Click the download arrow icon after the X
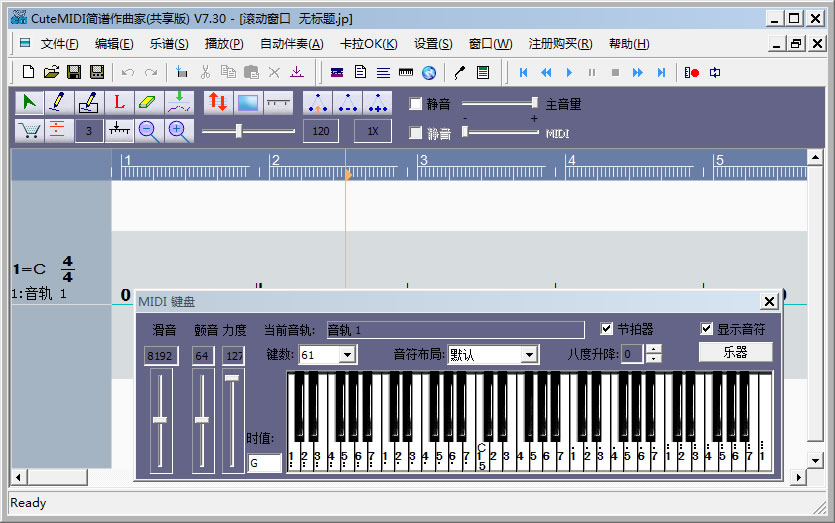 297,72
